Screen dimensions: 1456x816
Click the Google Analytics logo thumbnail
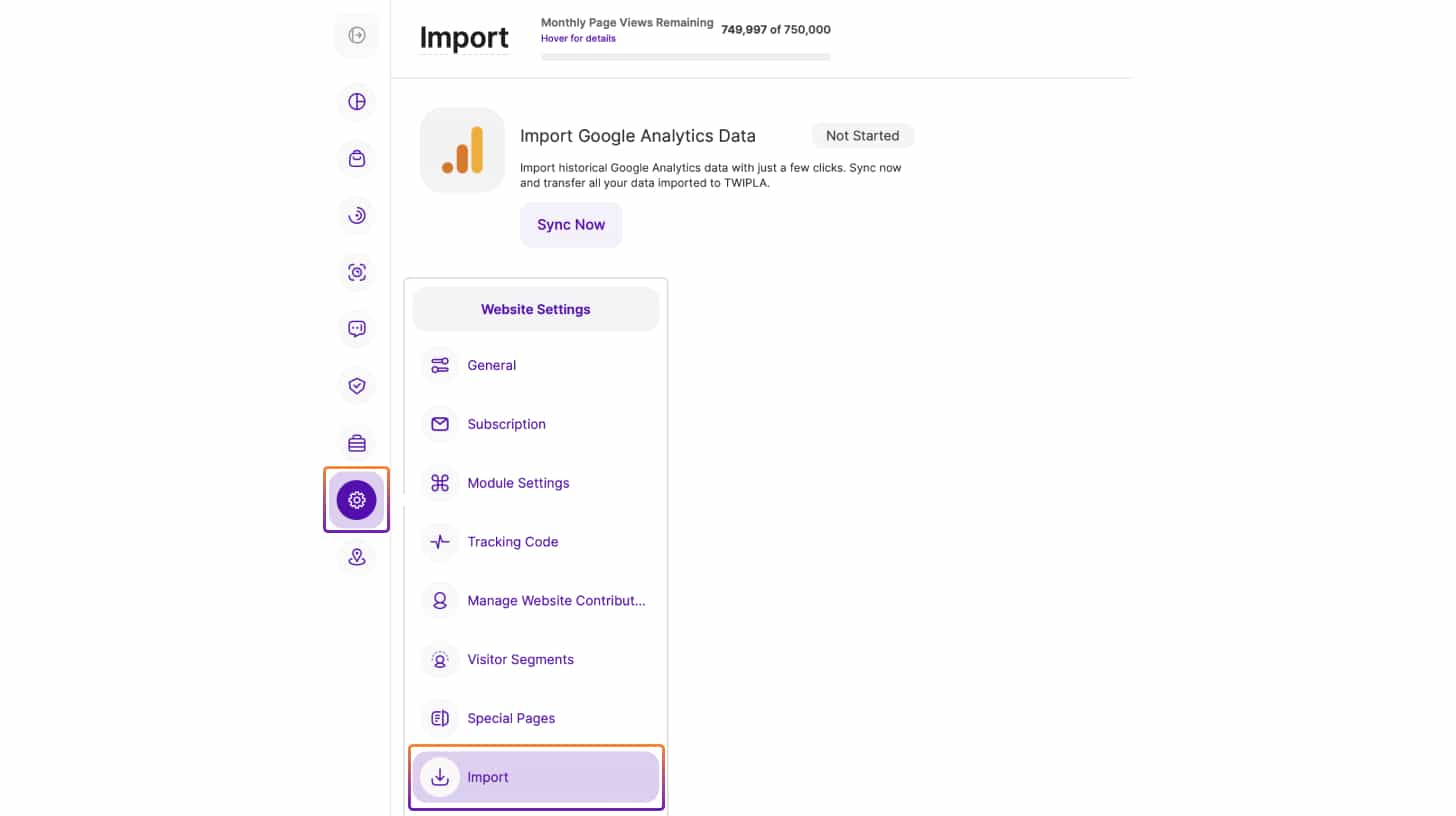pyautogui.click(x=462, y=150)
